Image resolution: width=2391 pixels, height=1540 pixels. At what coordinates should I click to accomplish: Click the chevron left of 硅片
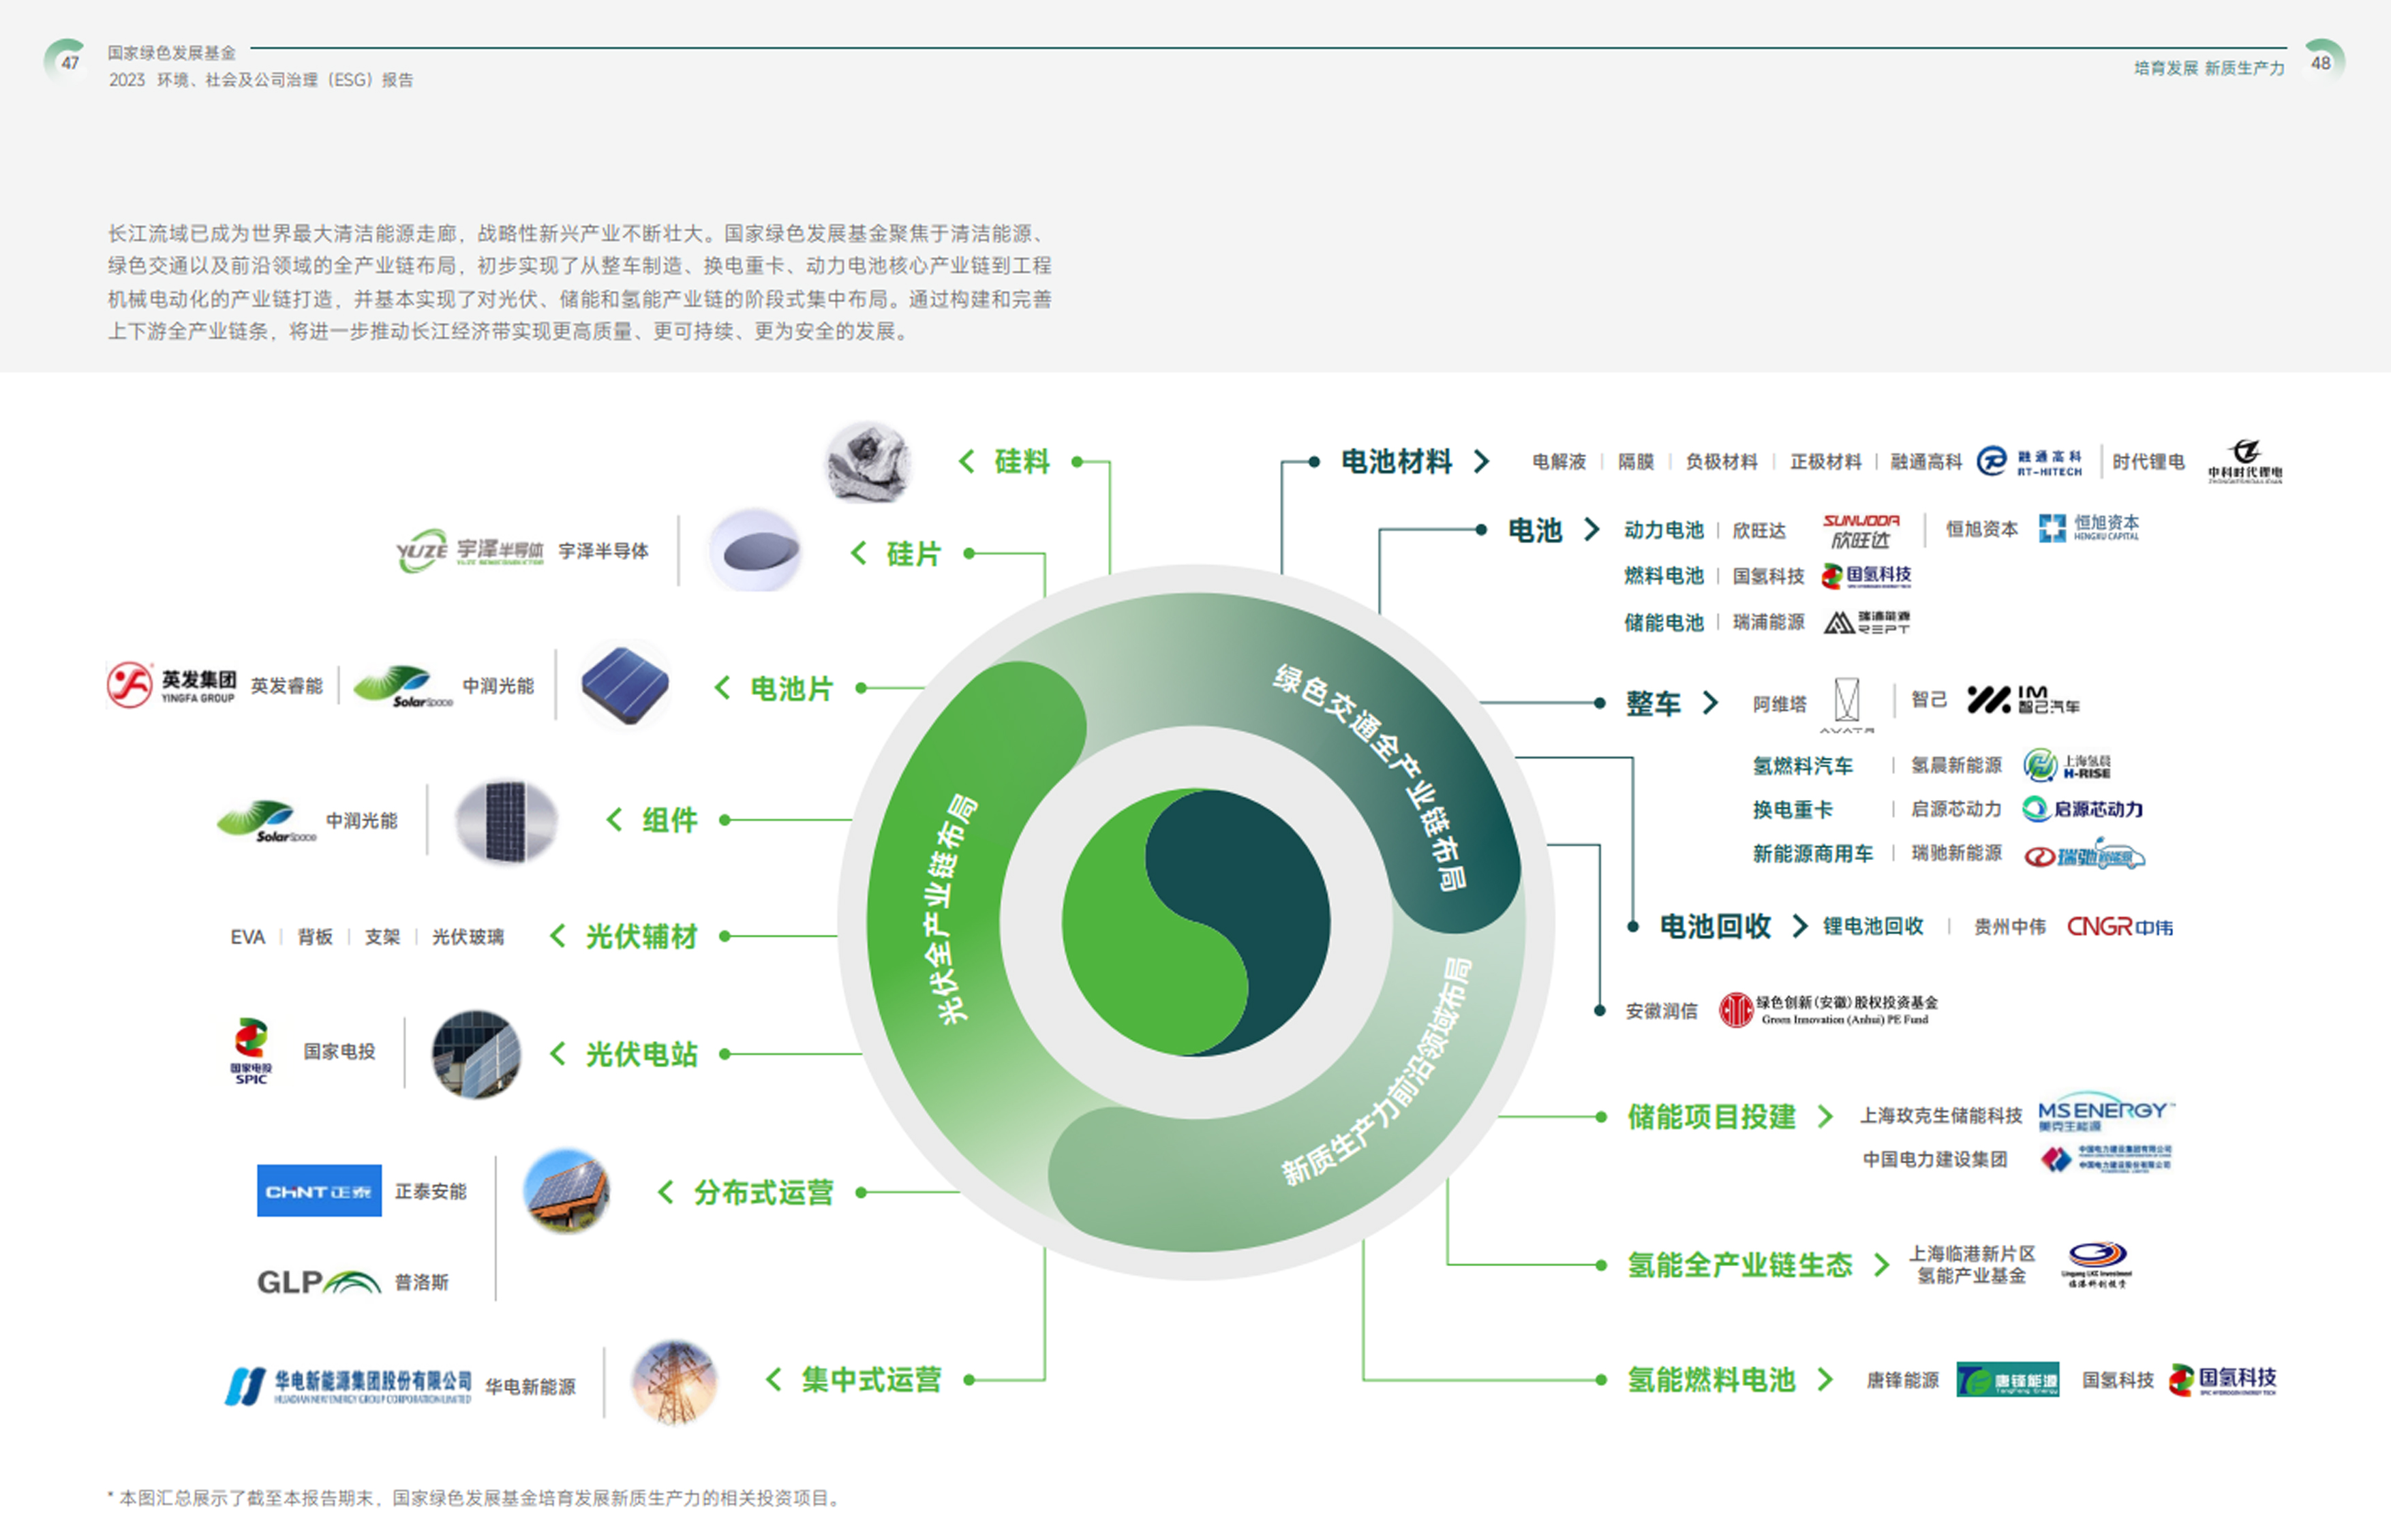pos(858,553)
